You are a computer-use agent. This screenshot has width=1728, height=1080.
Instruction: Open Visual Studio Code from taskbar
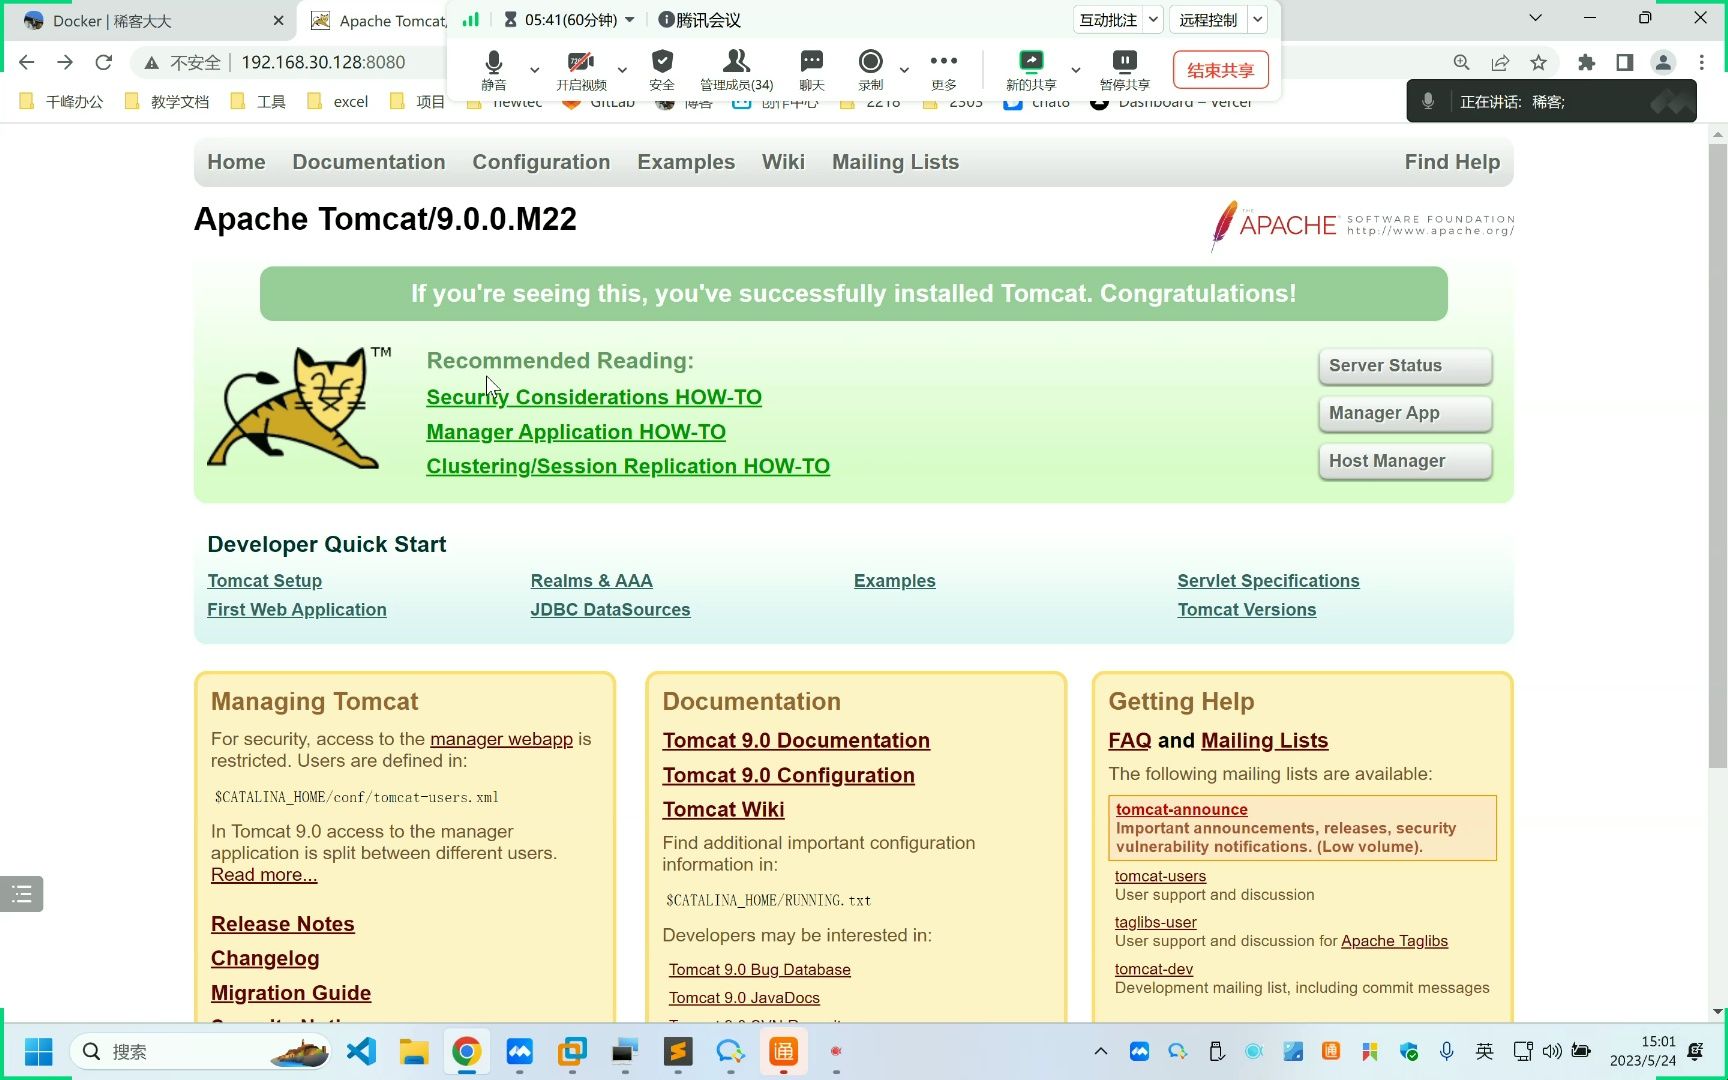click(361, 1052)
